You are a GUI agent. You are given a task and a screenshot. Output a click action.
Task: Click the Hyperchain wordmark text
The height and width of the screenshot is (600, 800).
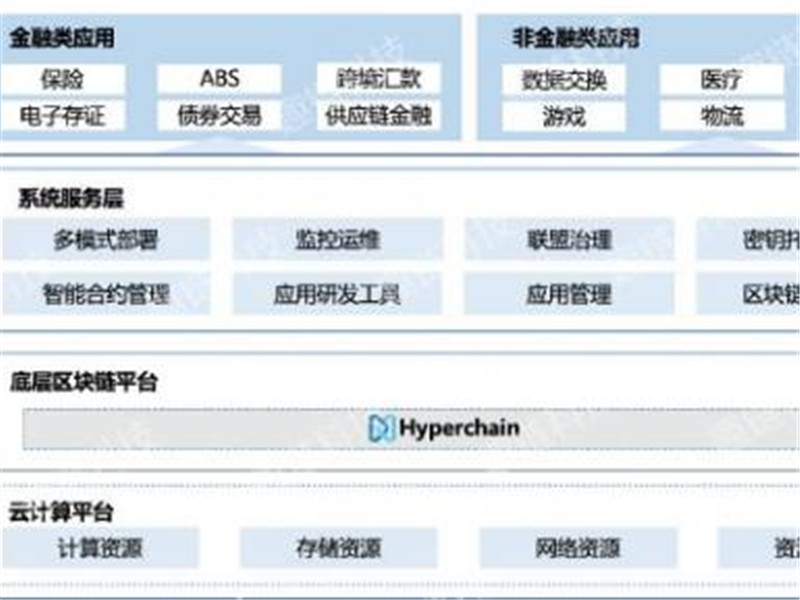(x=459, y=429)
